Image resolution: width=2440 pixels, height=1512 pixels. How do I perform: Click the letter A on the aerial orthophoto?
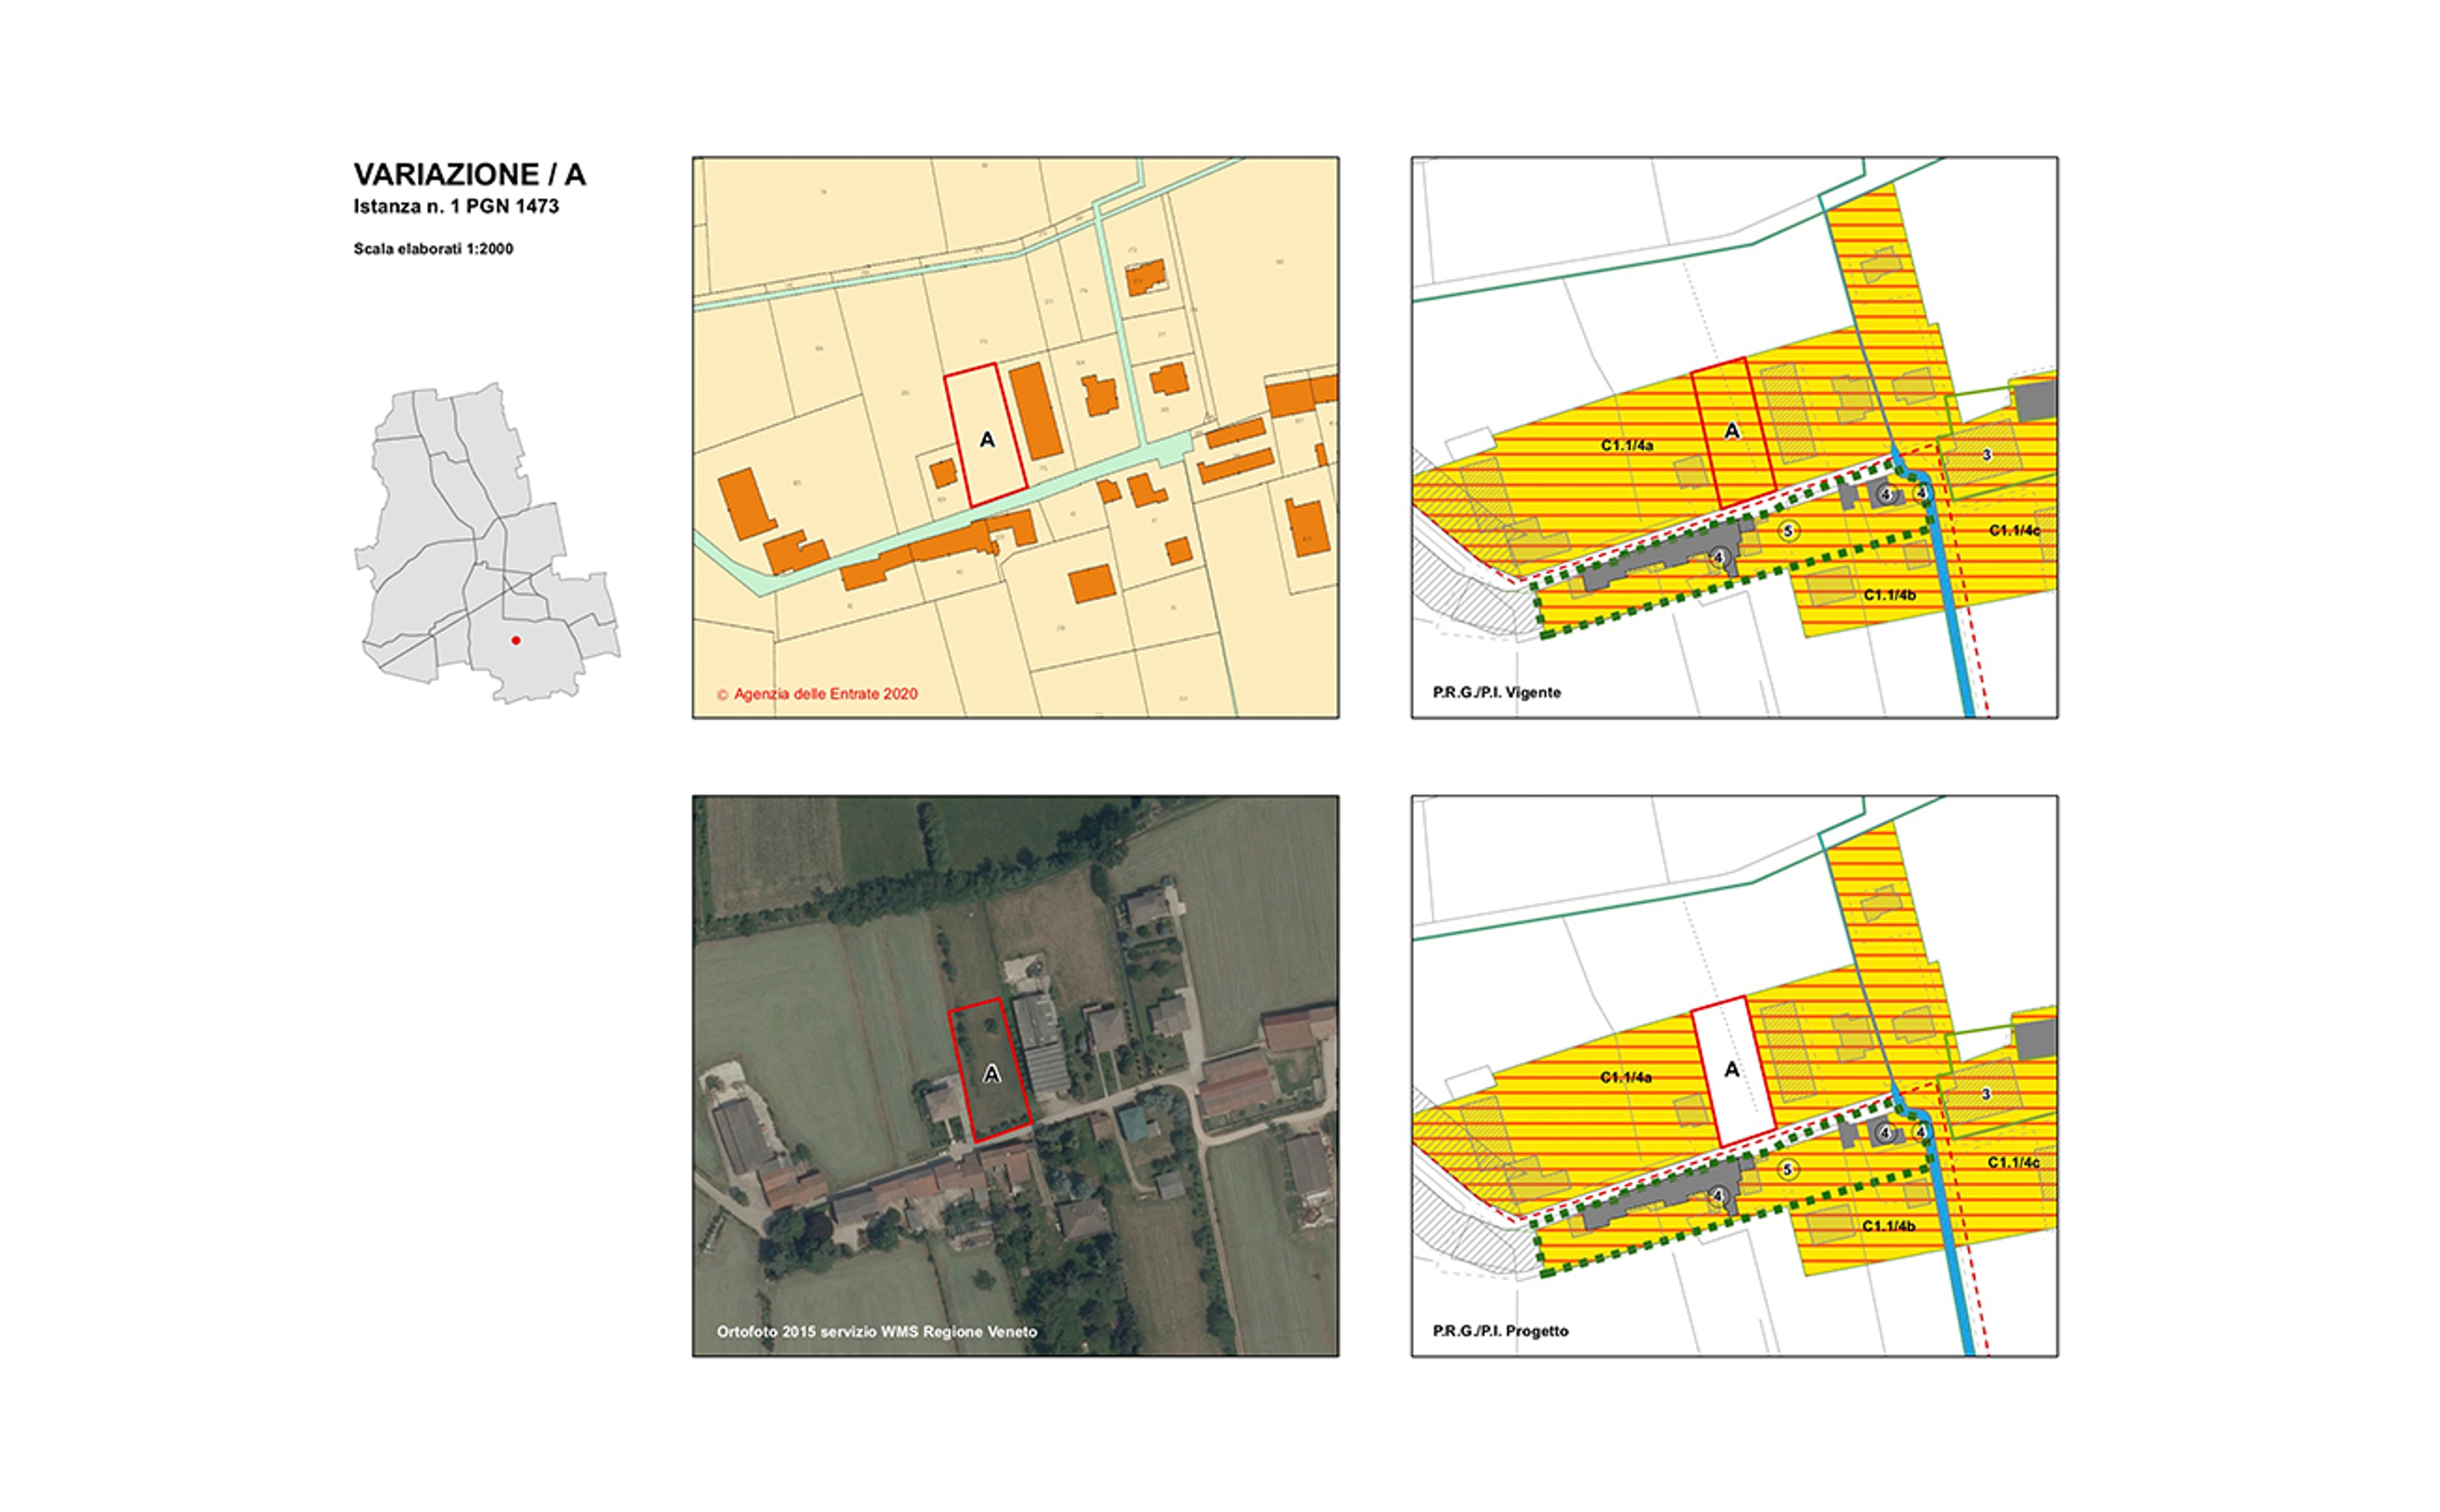coord(991,1074)
